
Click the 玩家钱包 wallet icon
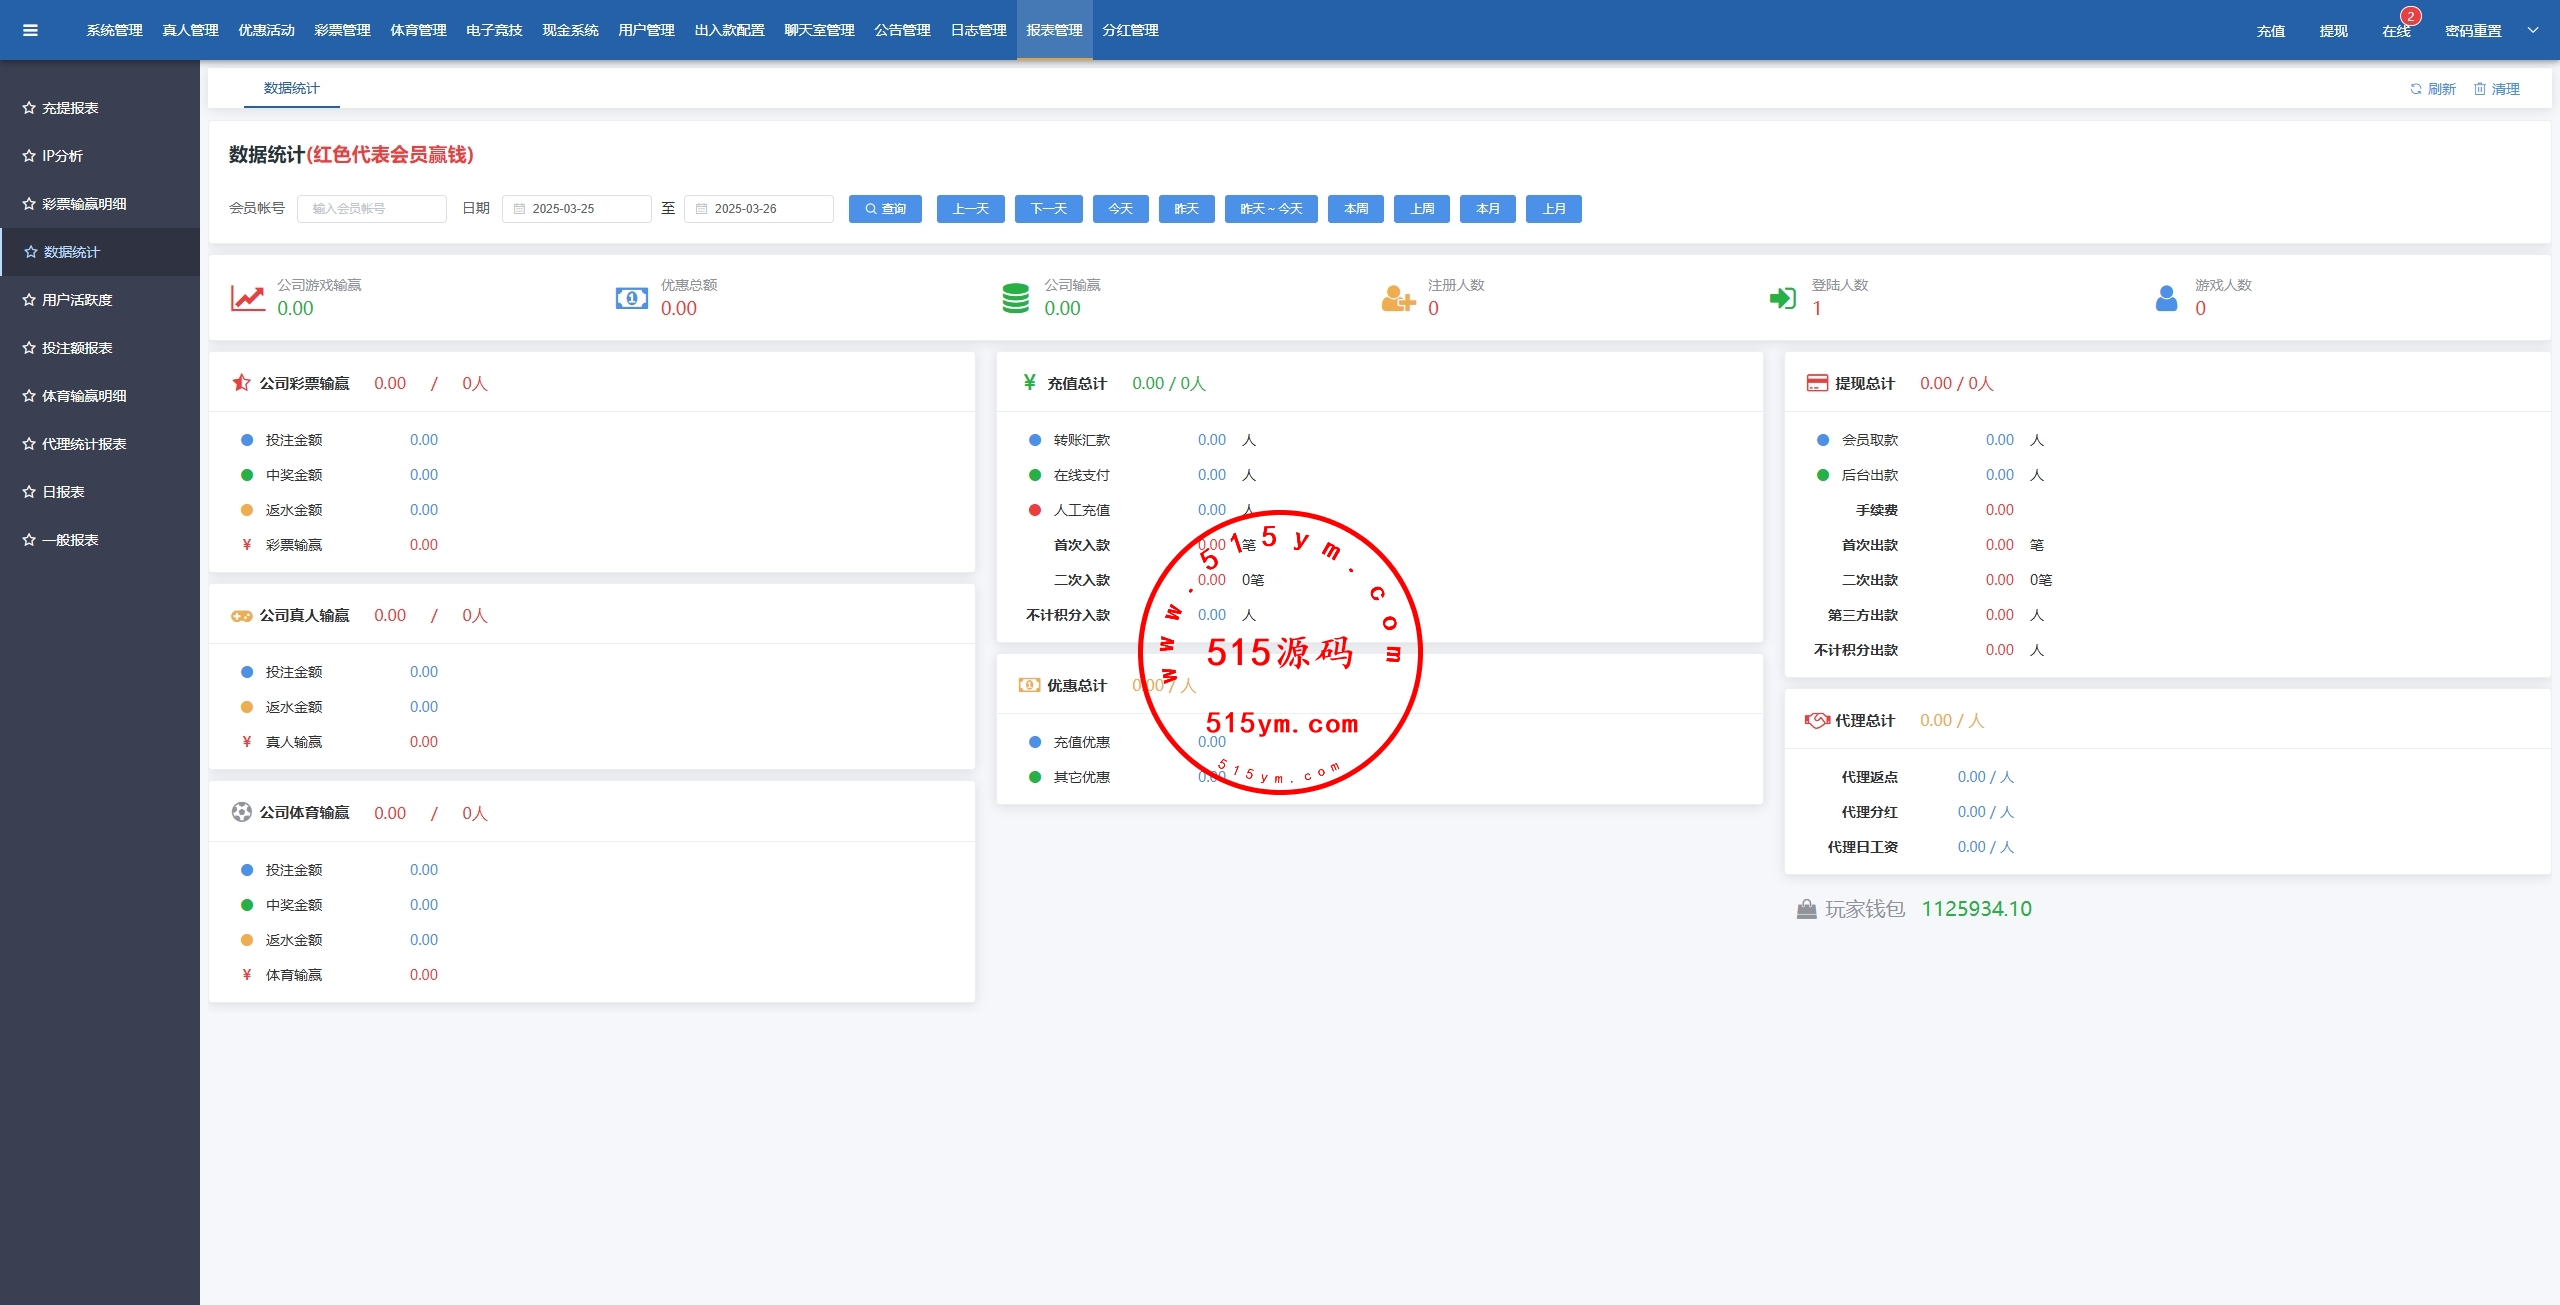[x=1806, y=909]
